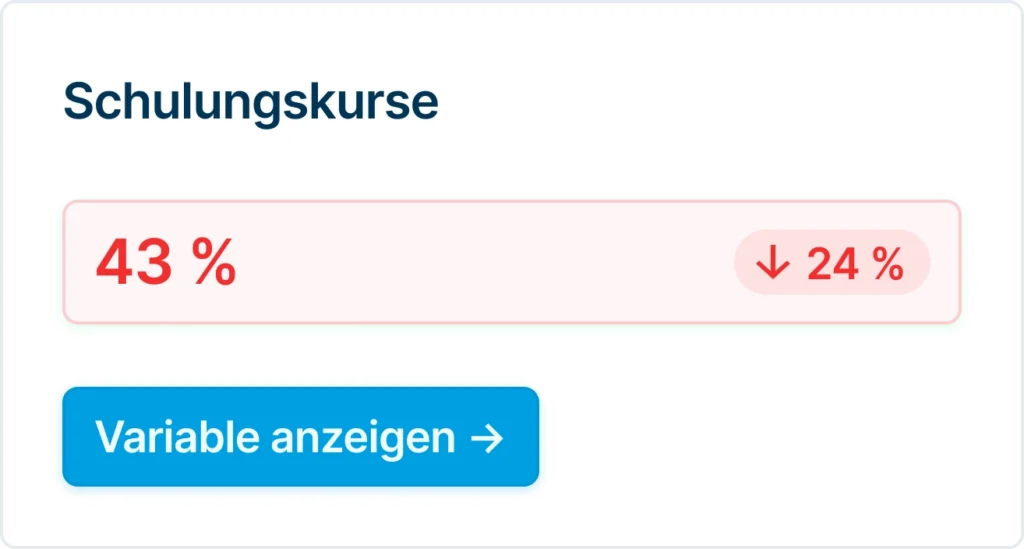The image size is (1024, 549).
Task: Click the 24 % text inside the badge
Action: tap(855, 264)
